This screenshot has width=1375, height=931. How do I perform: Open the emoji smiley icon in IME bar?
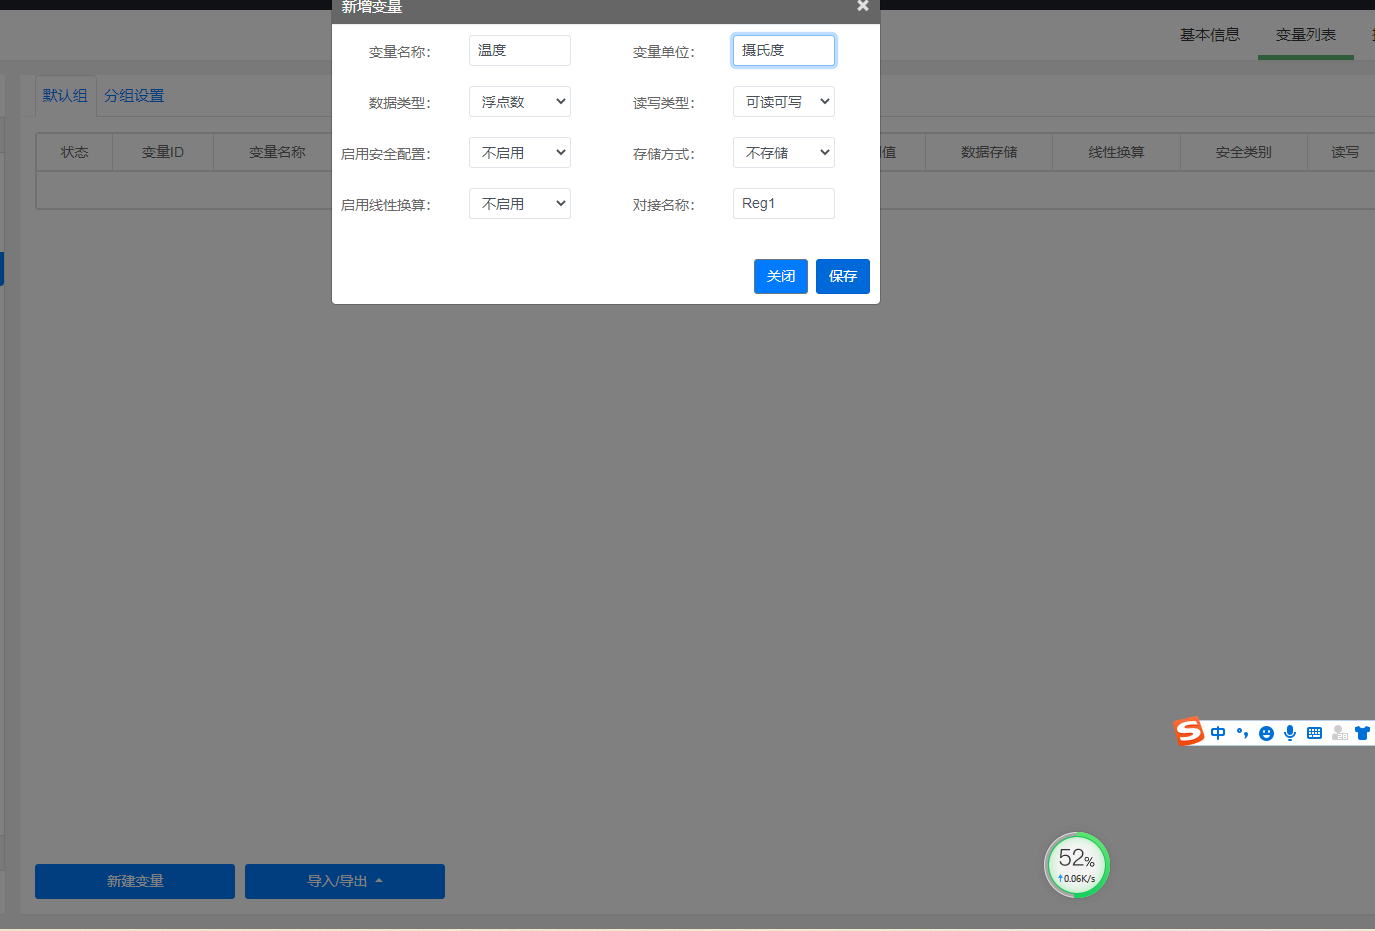pyautogui.click(x=1266, y=733)
